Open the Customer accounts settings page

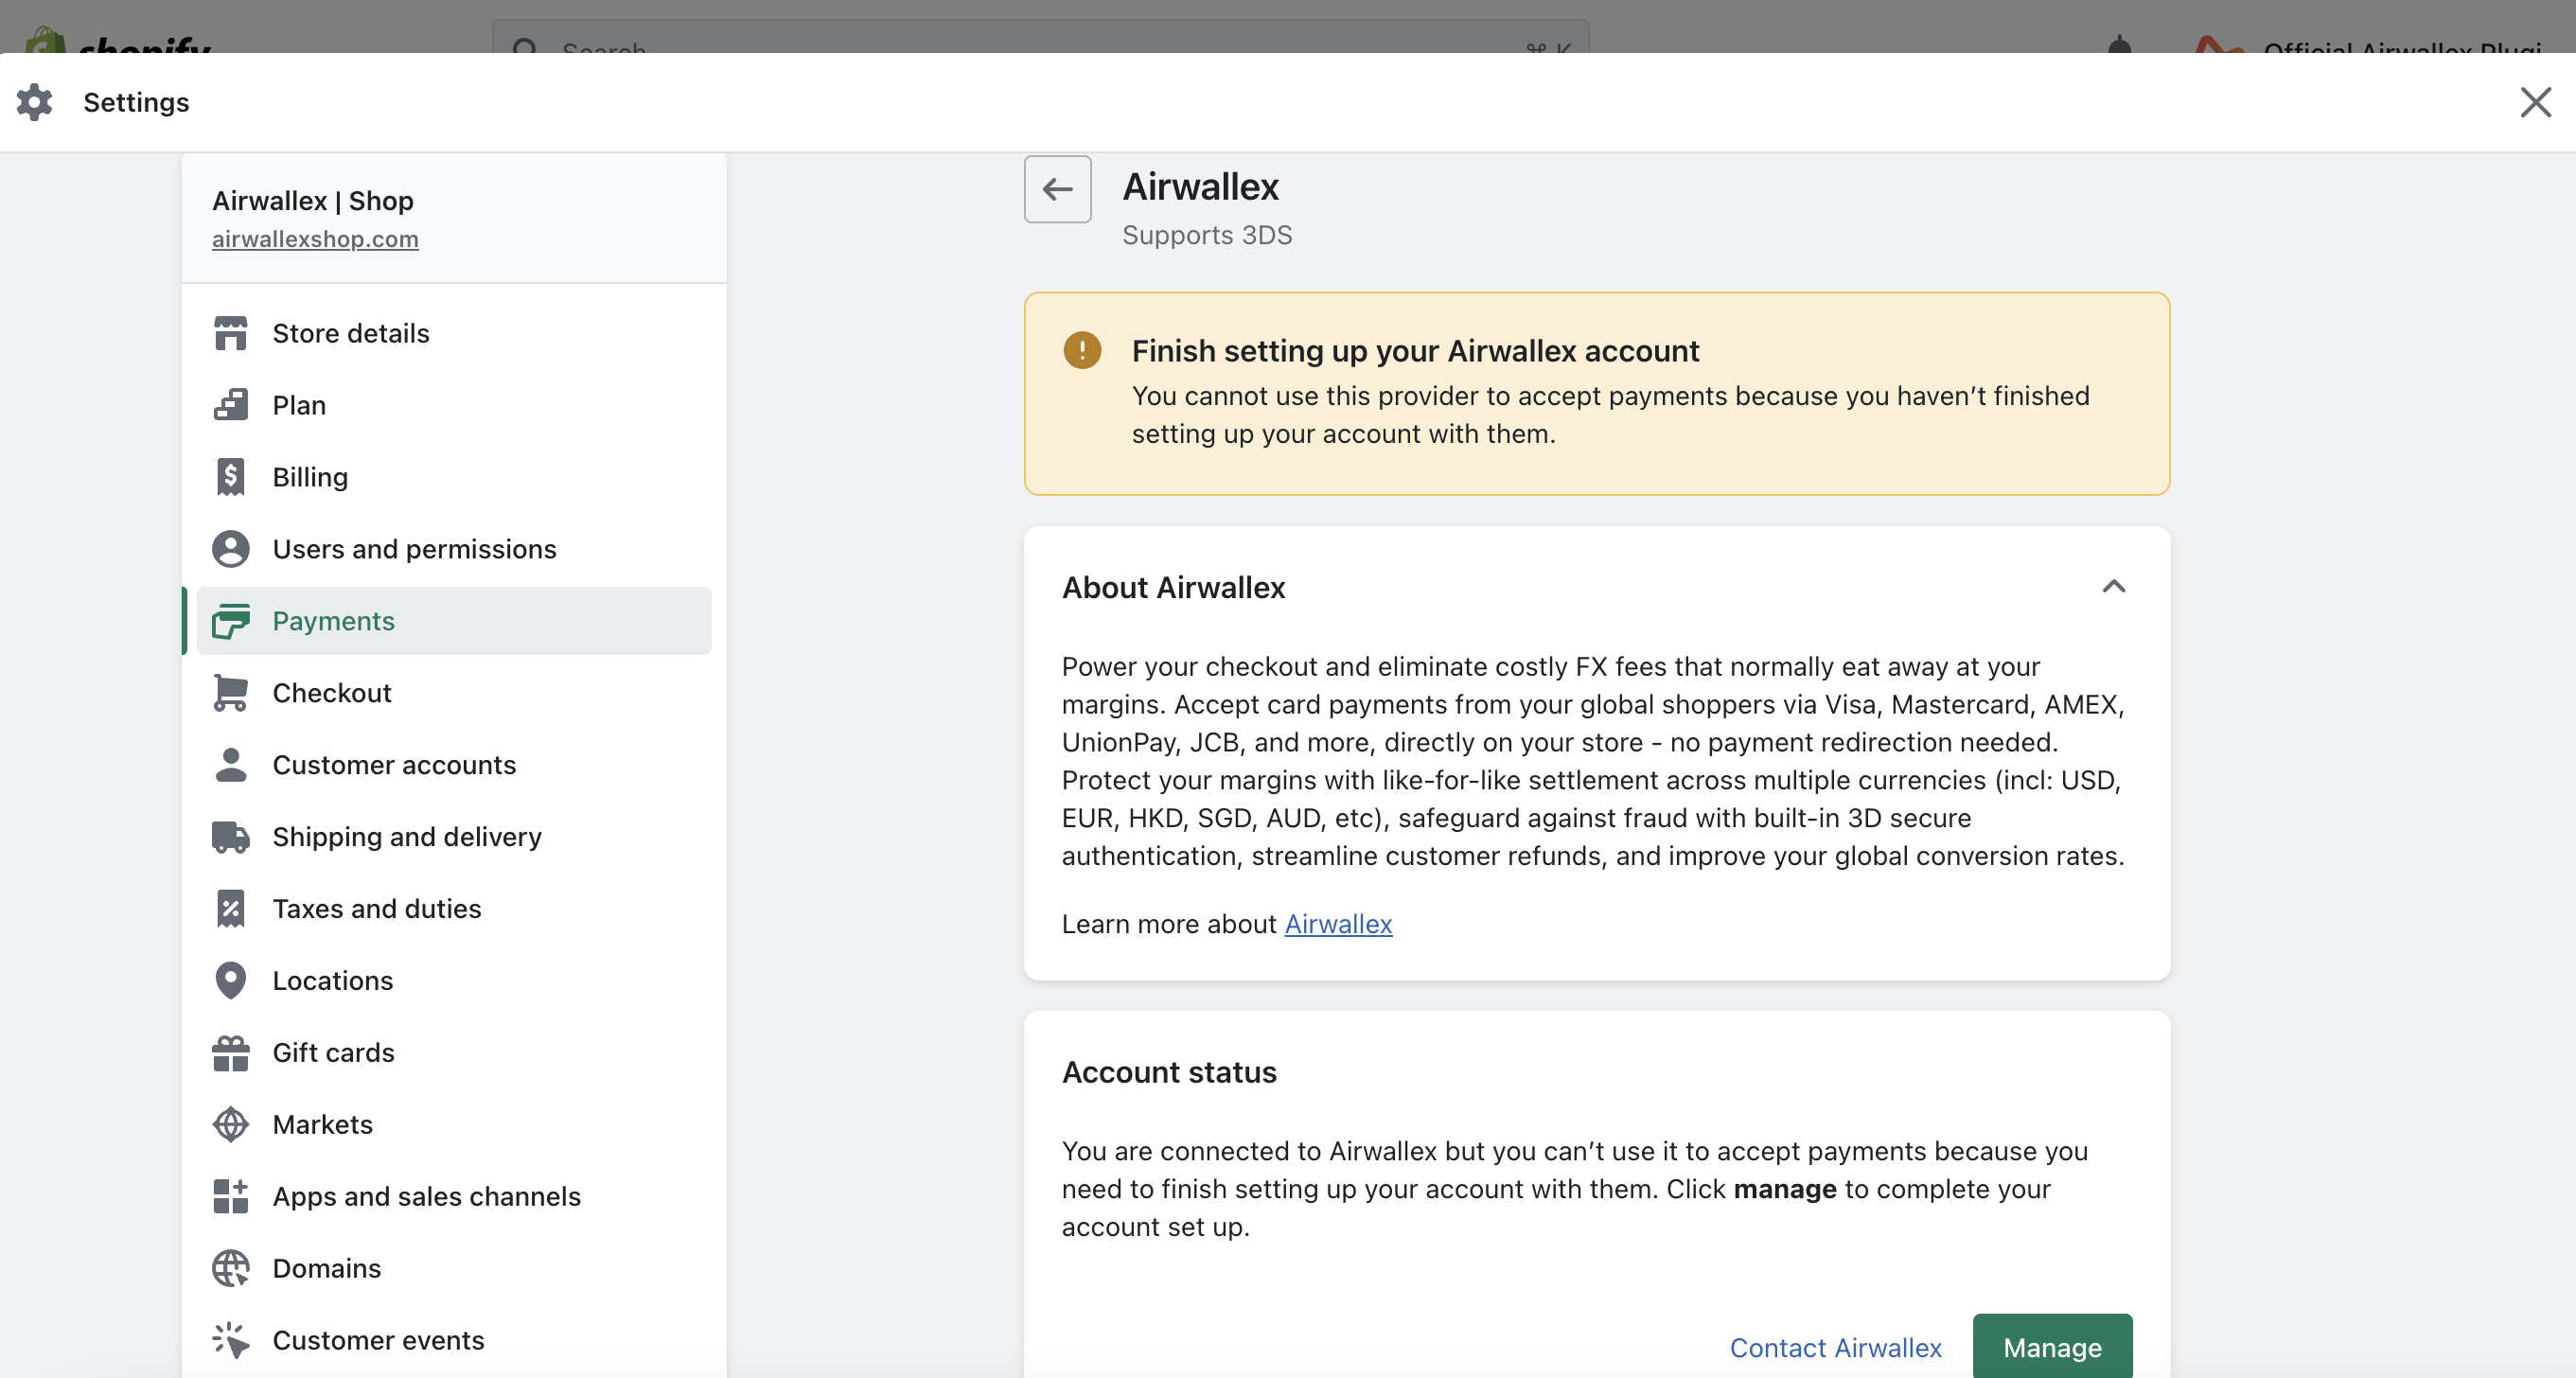(x=394, y=765)
